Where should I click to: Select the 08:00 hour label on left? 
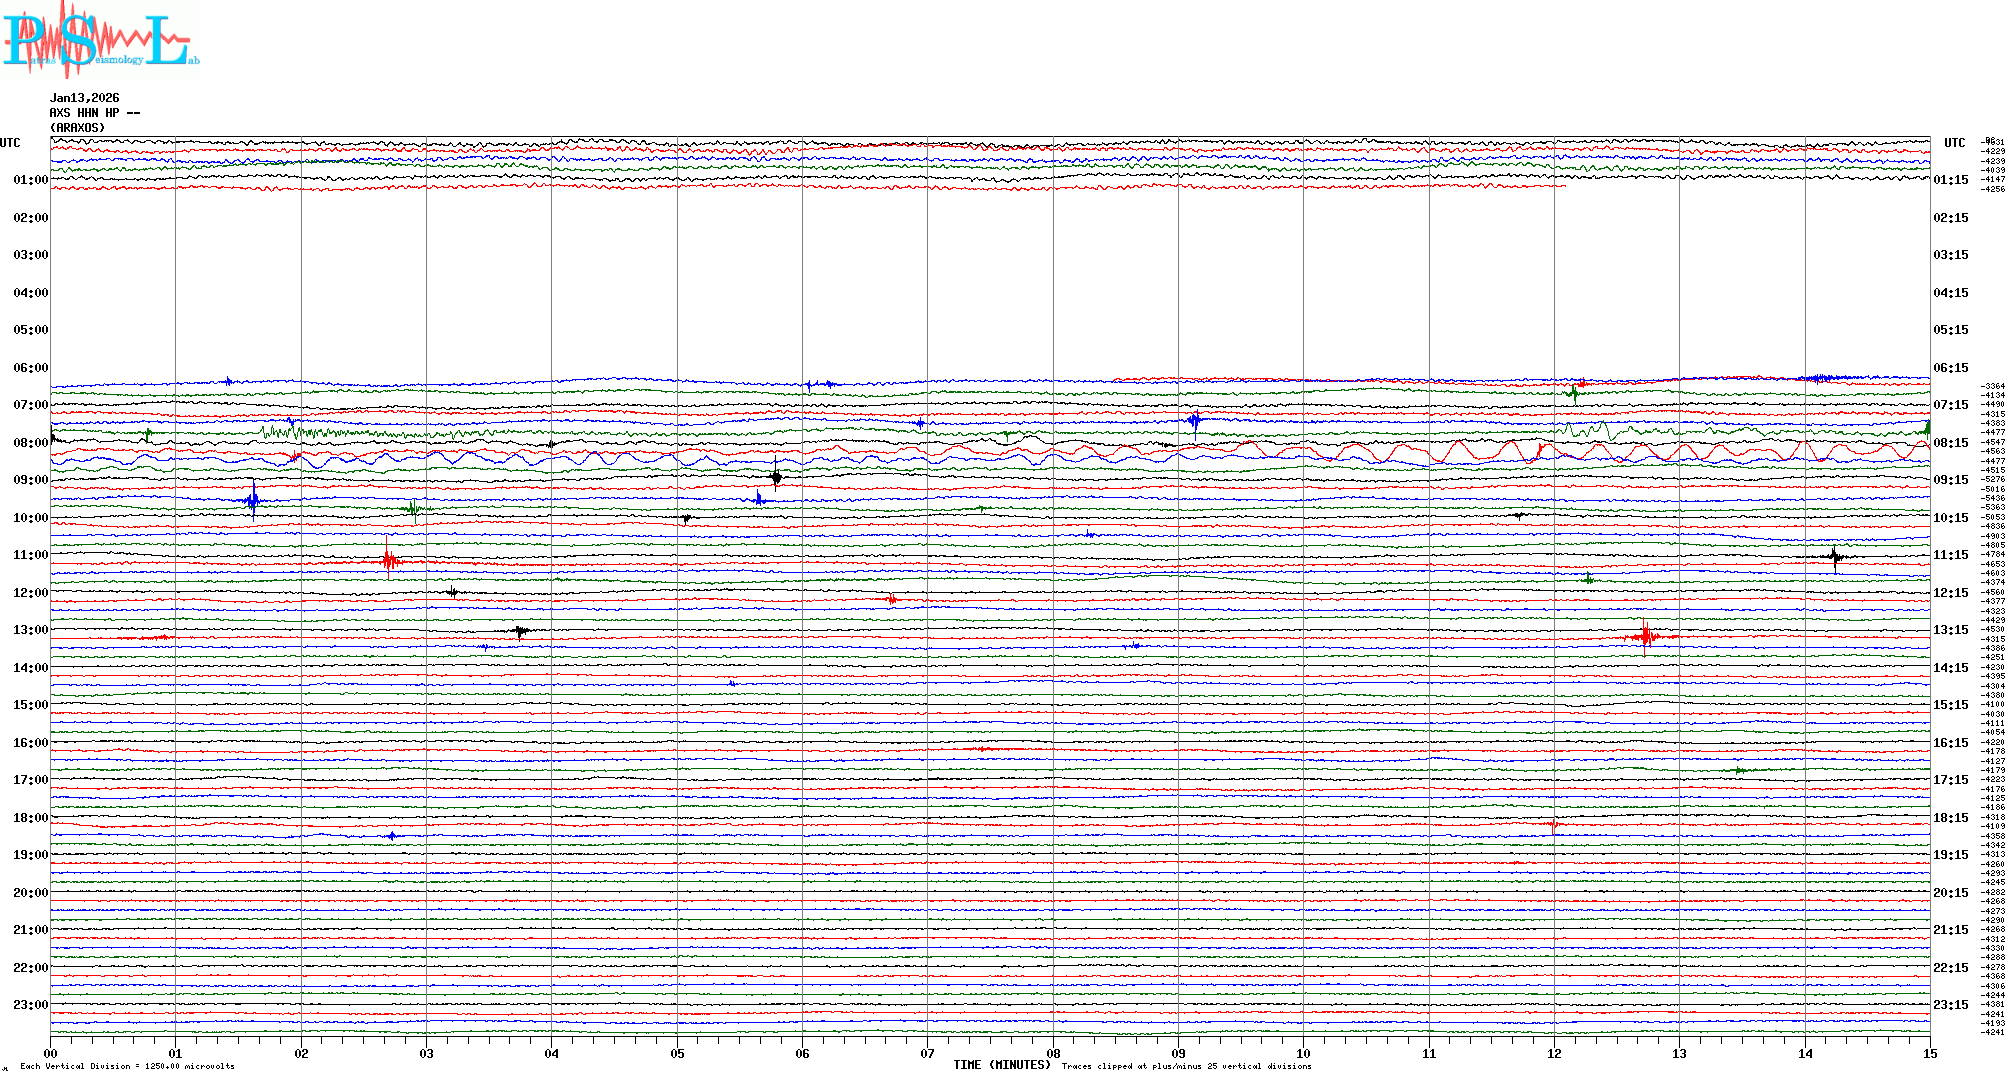pos(30,443)
